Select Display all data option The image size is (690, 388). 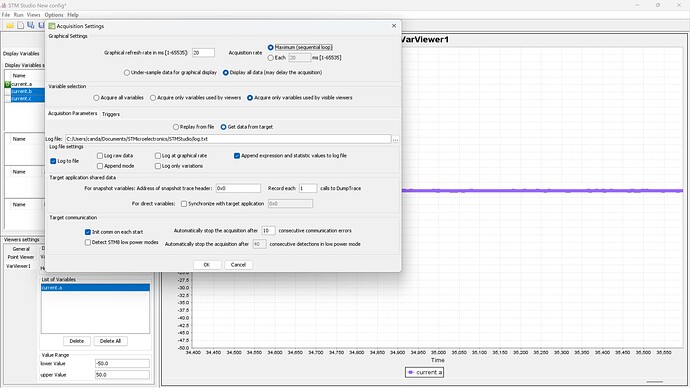(226, 73)
